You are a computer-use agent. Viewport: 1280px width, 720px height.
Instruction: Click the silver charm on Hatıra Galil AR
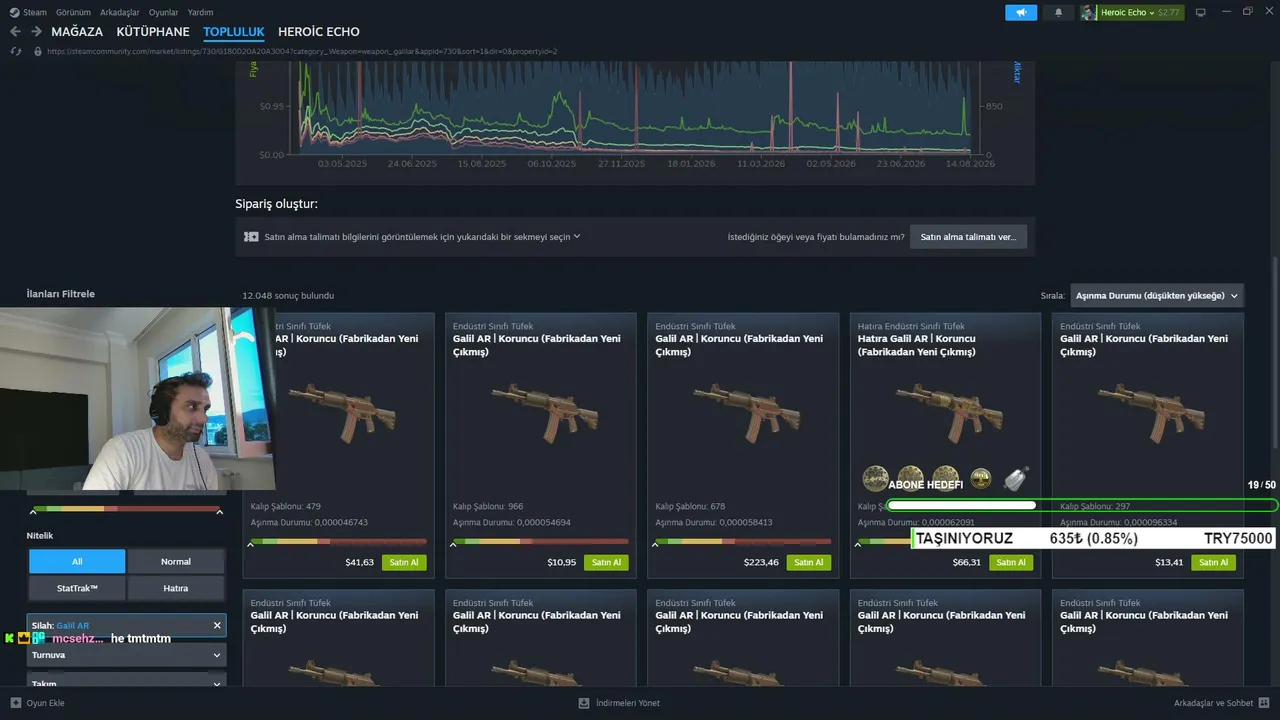click(x=1016, y=478)
